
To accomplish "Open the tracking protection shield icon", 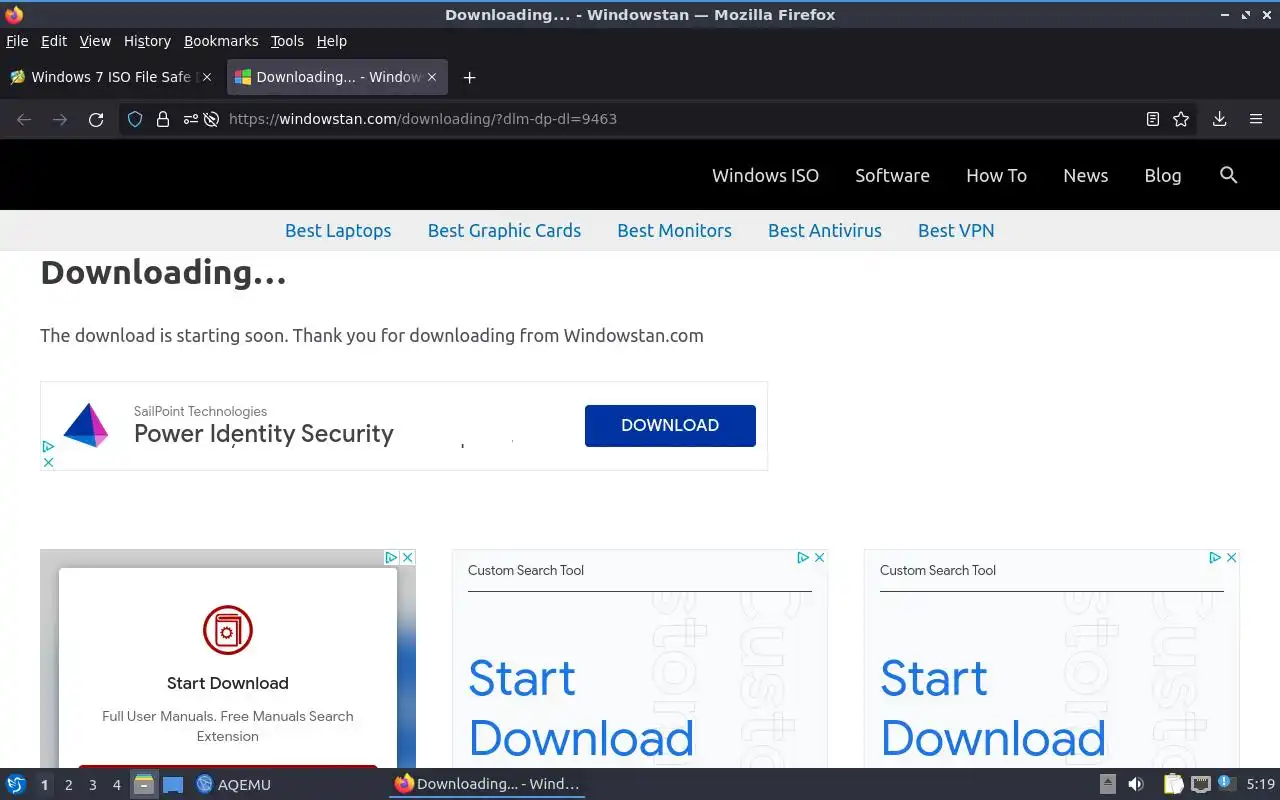I will tap(135, 119).
